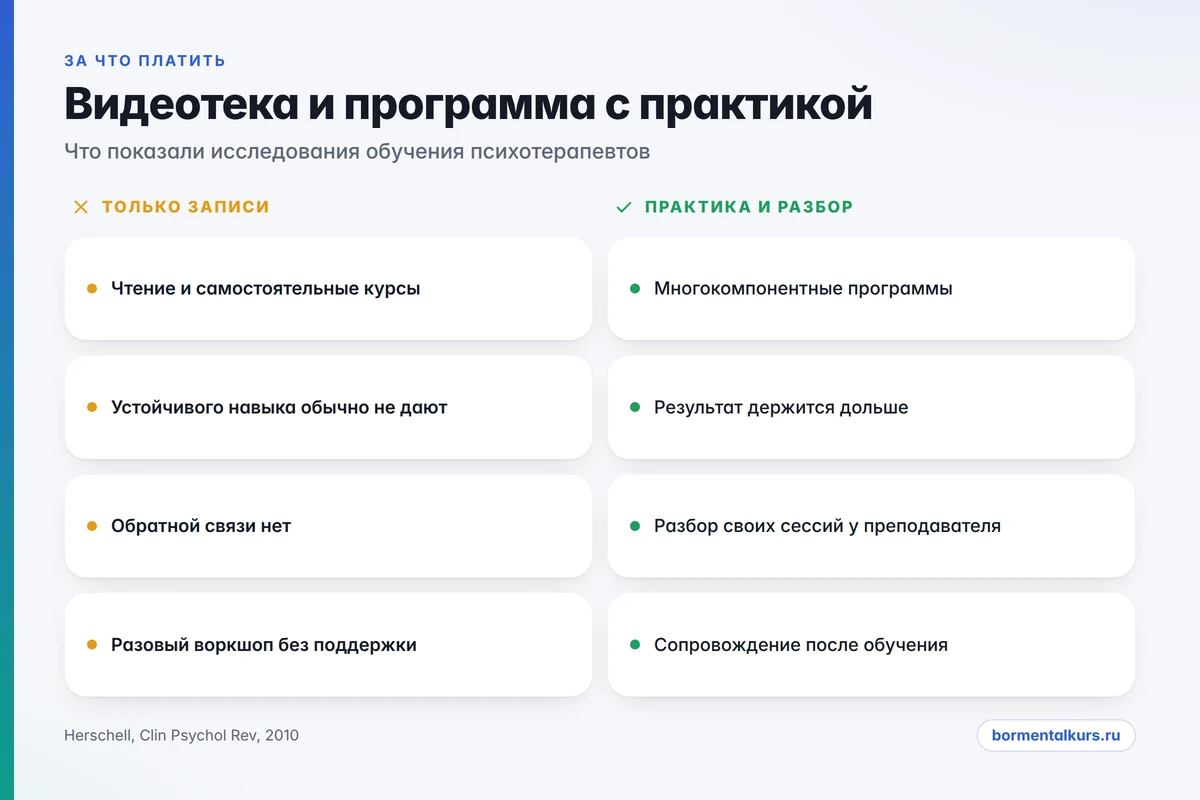Click the card Результат держится дольше
The height and width of the screenshot is (800, 1200).
[871, 408]
